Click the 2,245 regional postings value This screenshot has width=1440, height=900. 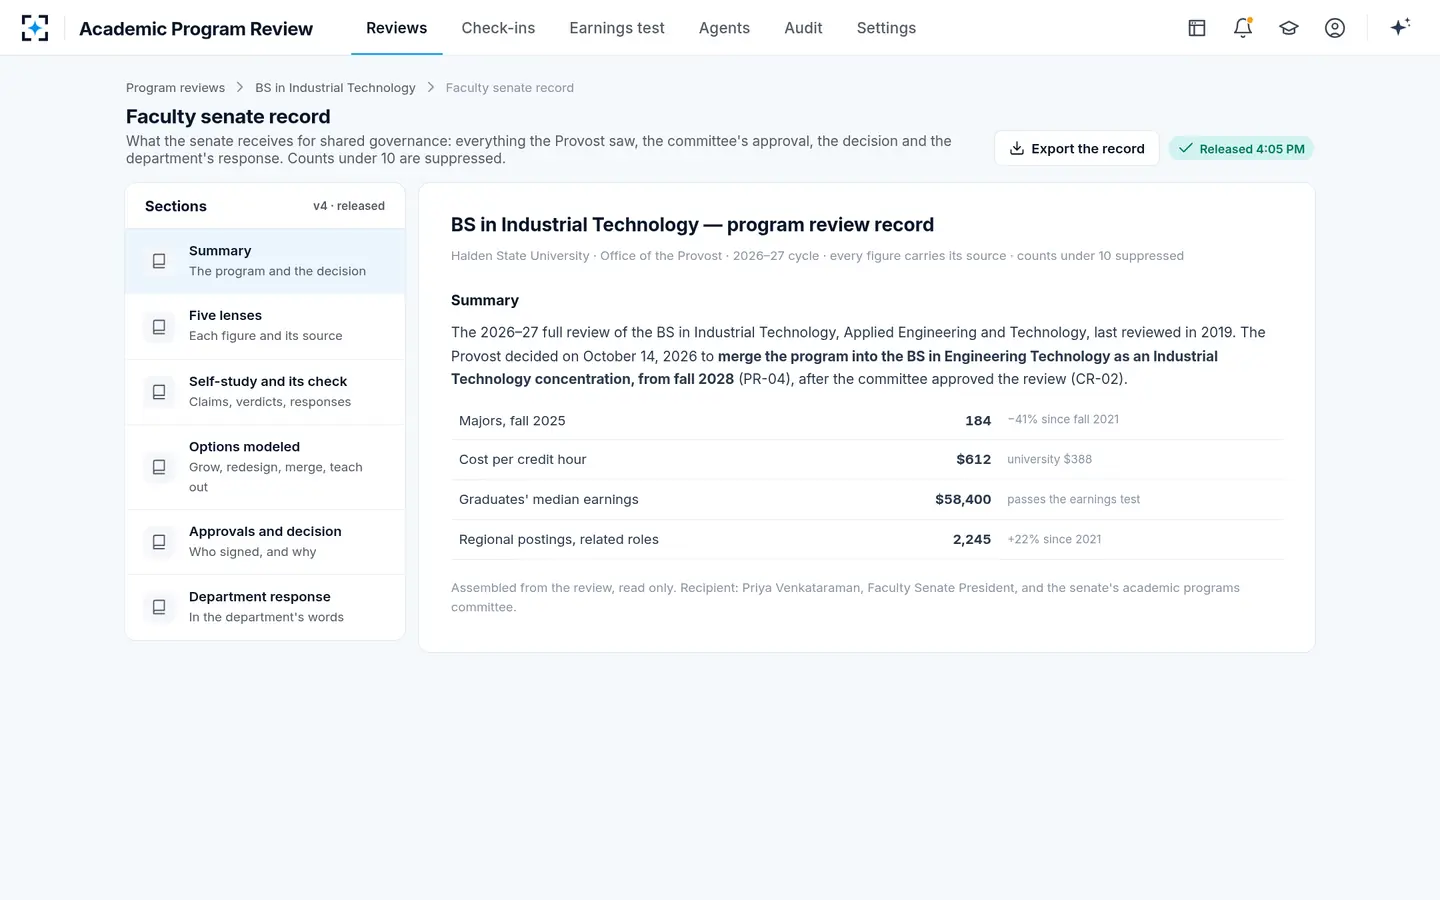click(x=972, y=539)
